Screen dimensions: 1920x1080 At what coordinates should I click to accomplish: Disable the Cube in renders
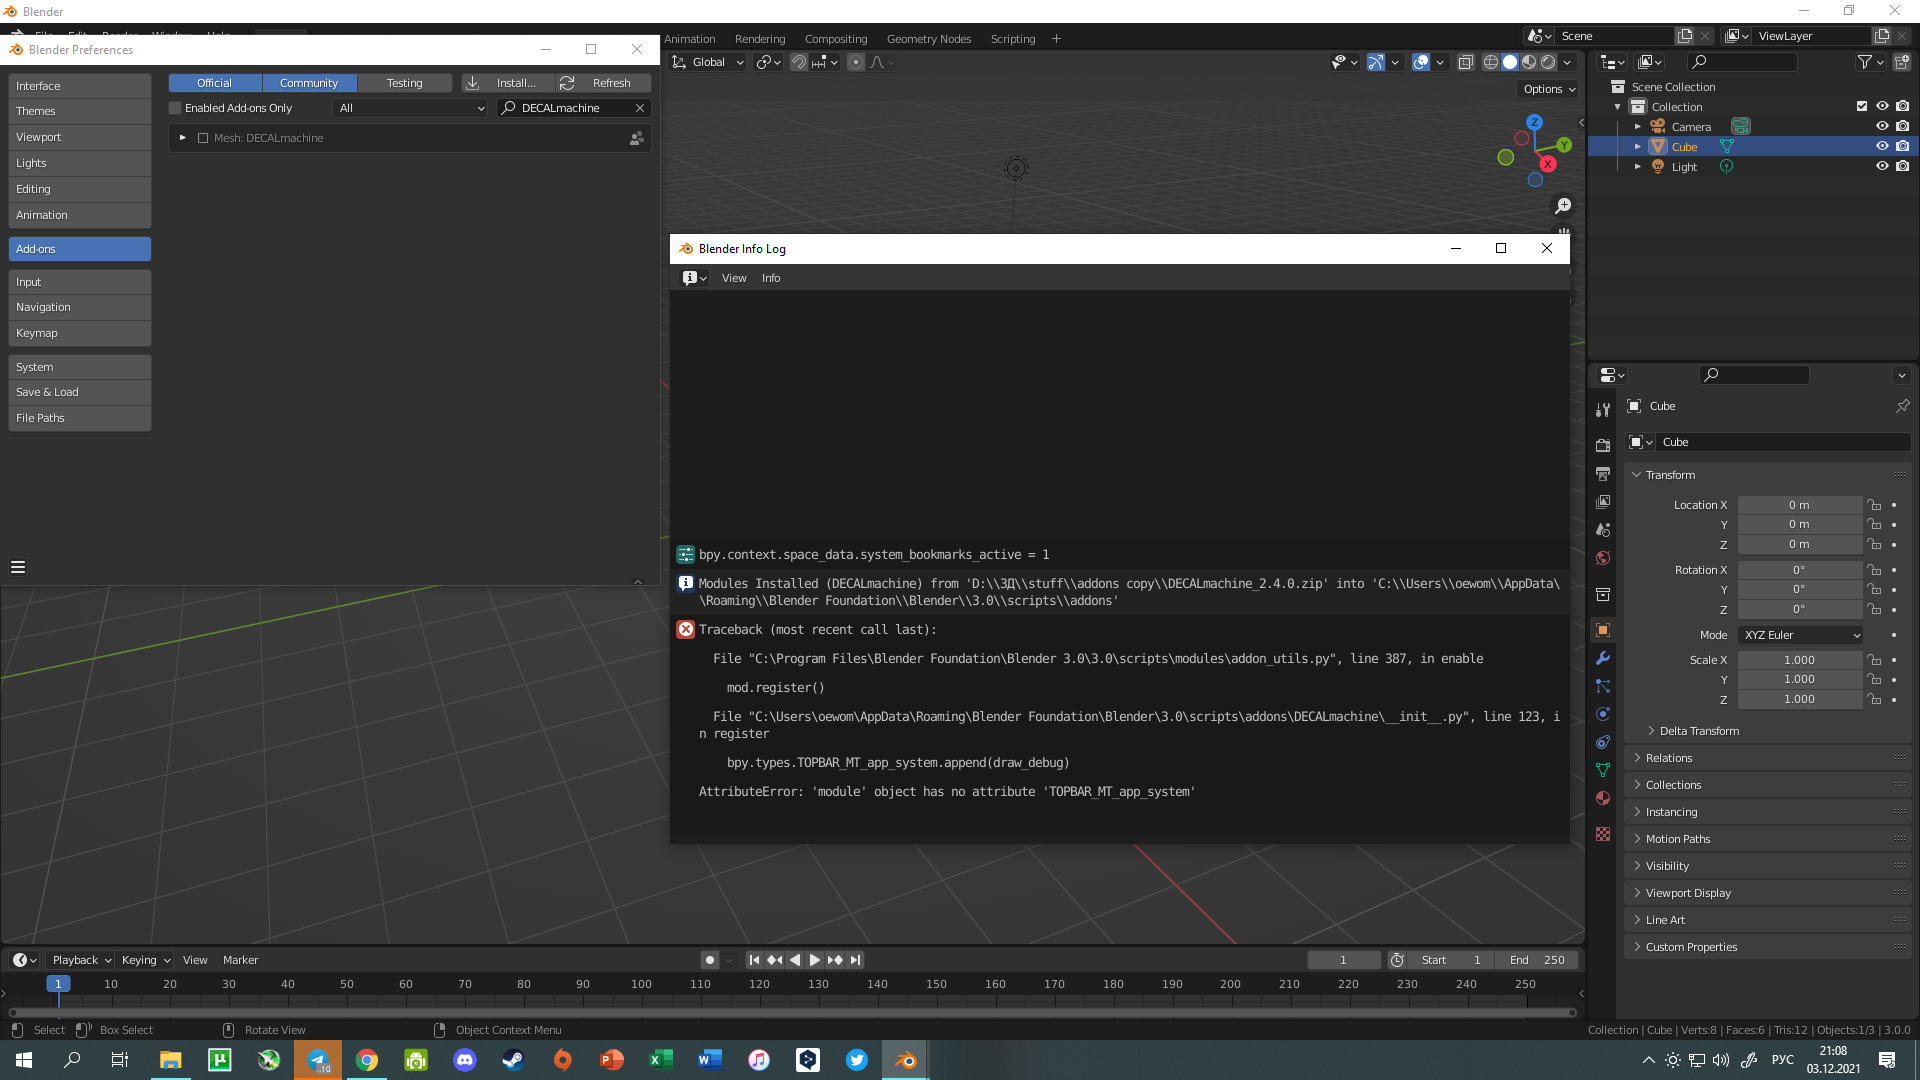point(1903,146)
